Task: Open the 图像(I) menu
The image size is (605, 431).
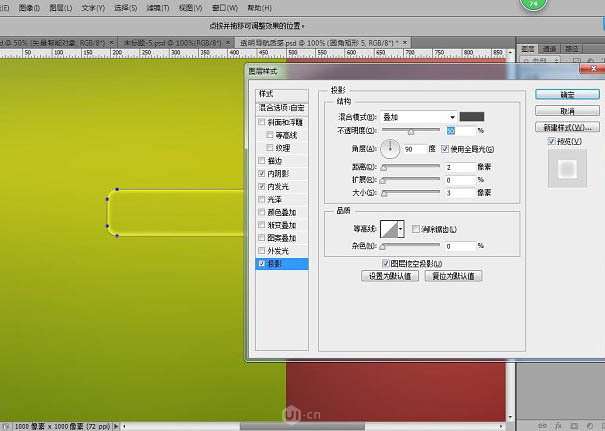Action: [29, 8]
